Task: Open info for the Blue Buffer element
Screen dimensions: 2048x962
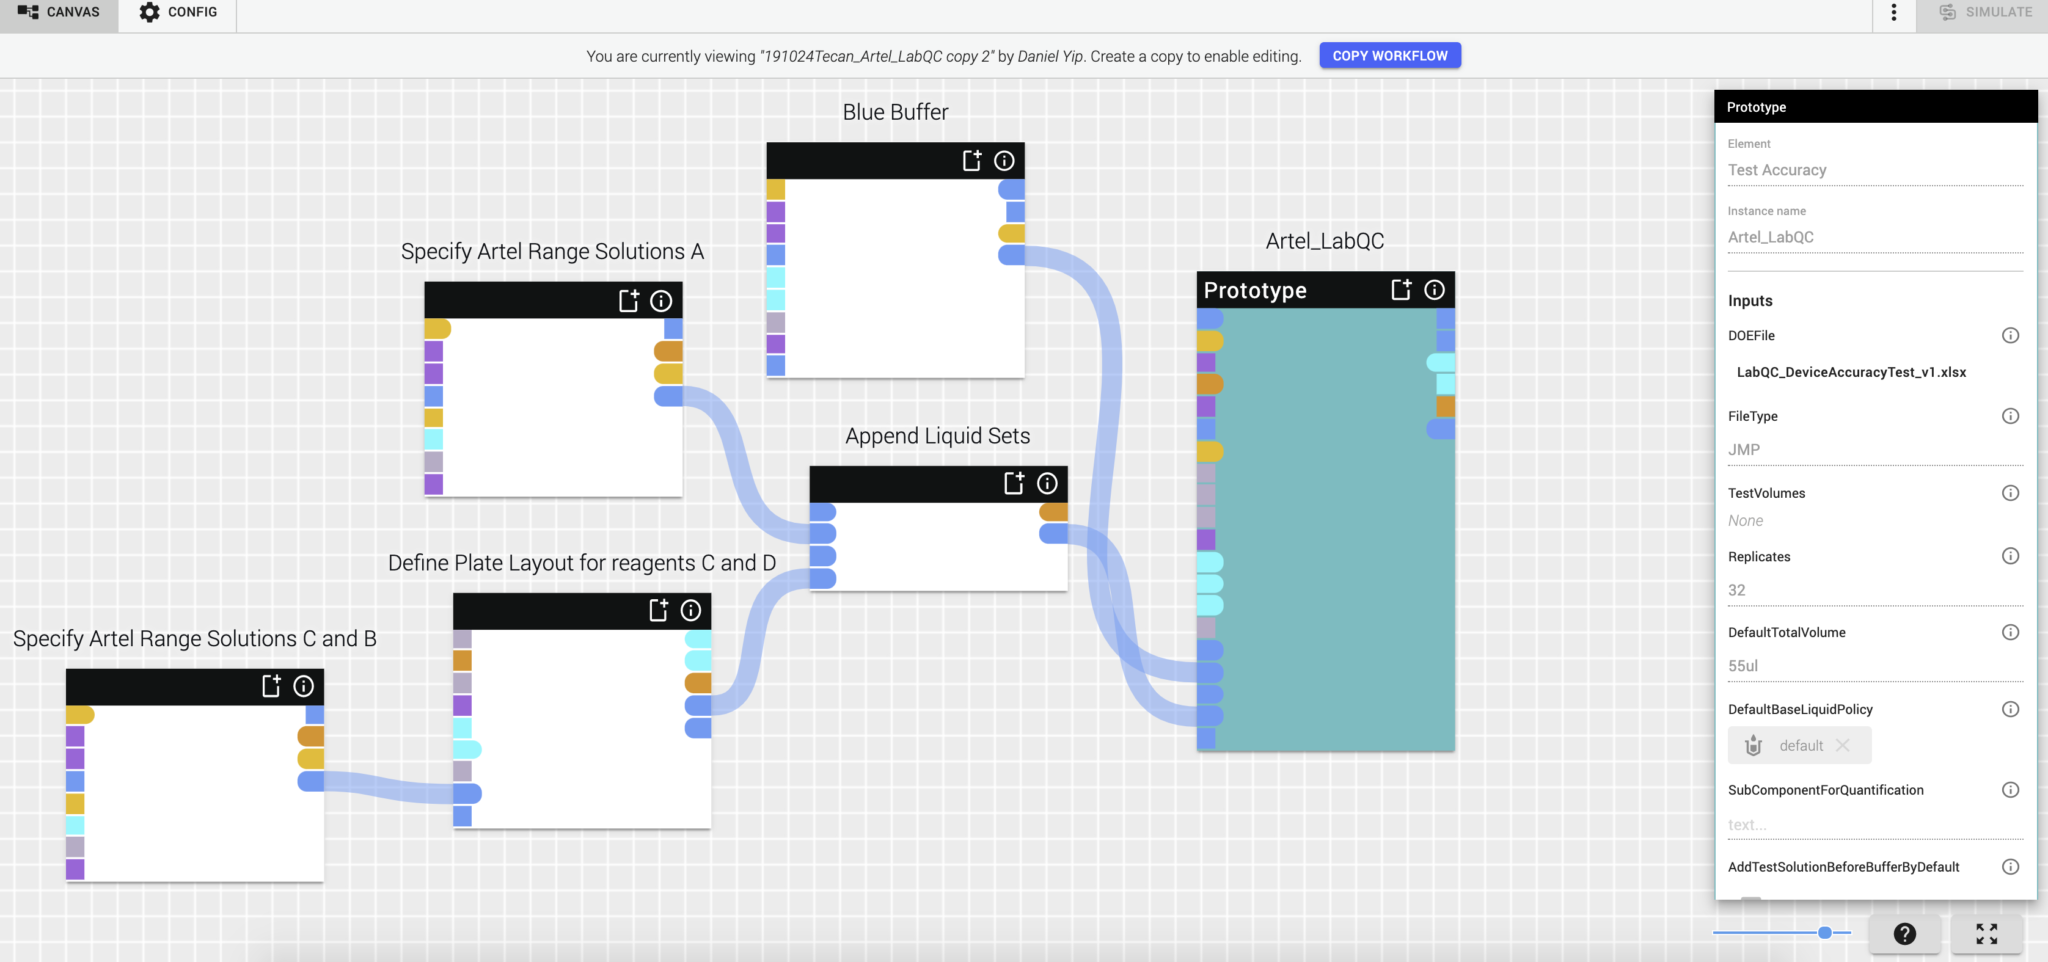Action: (x=1005, y=160)
